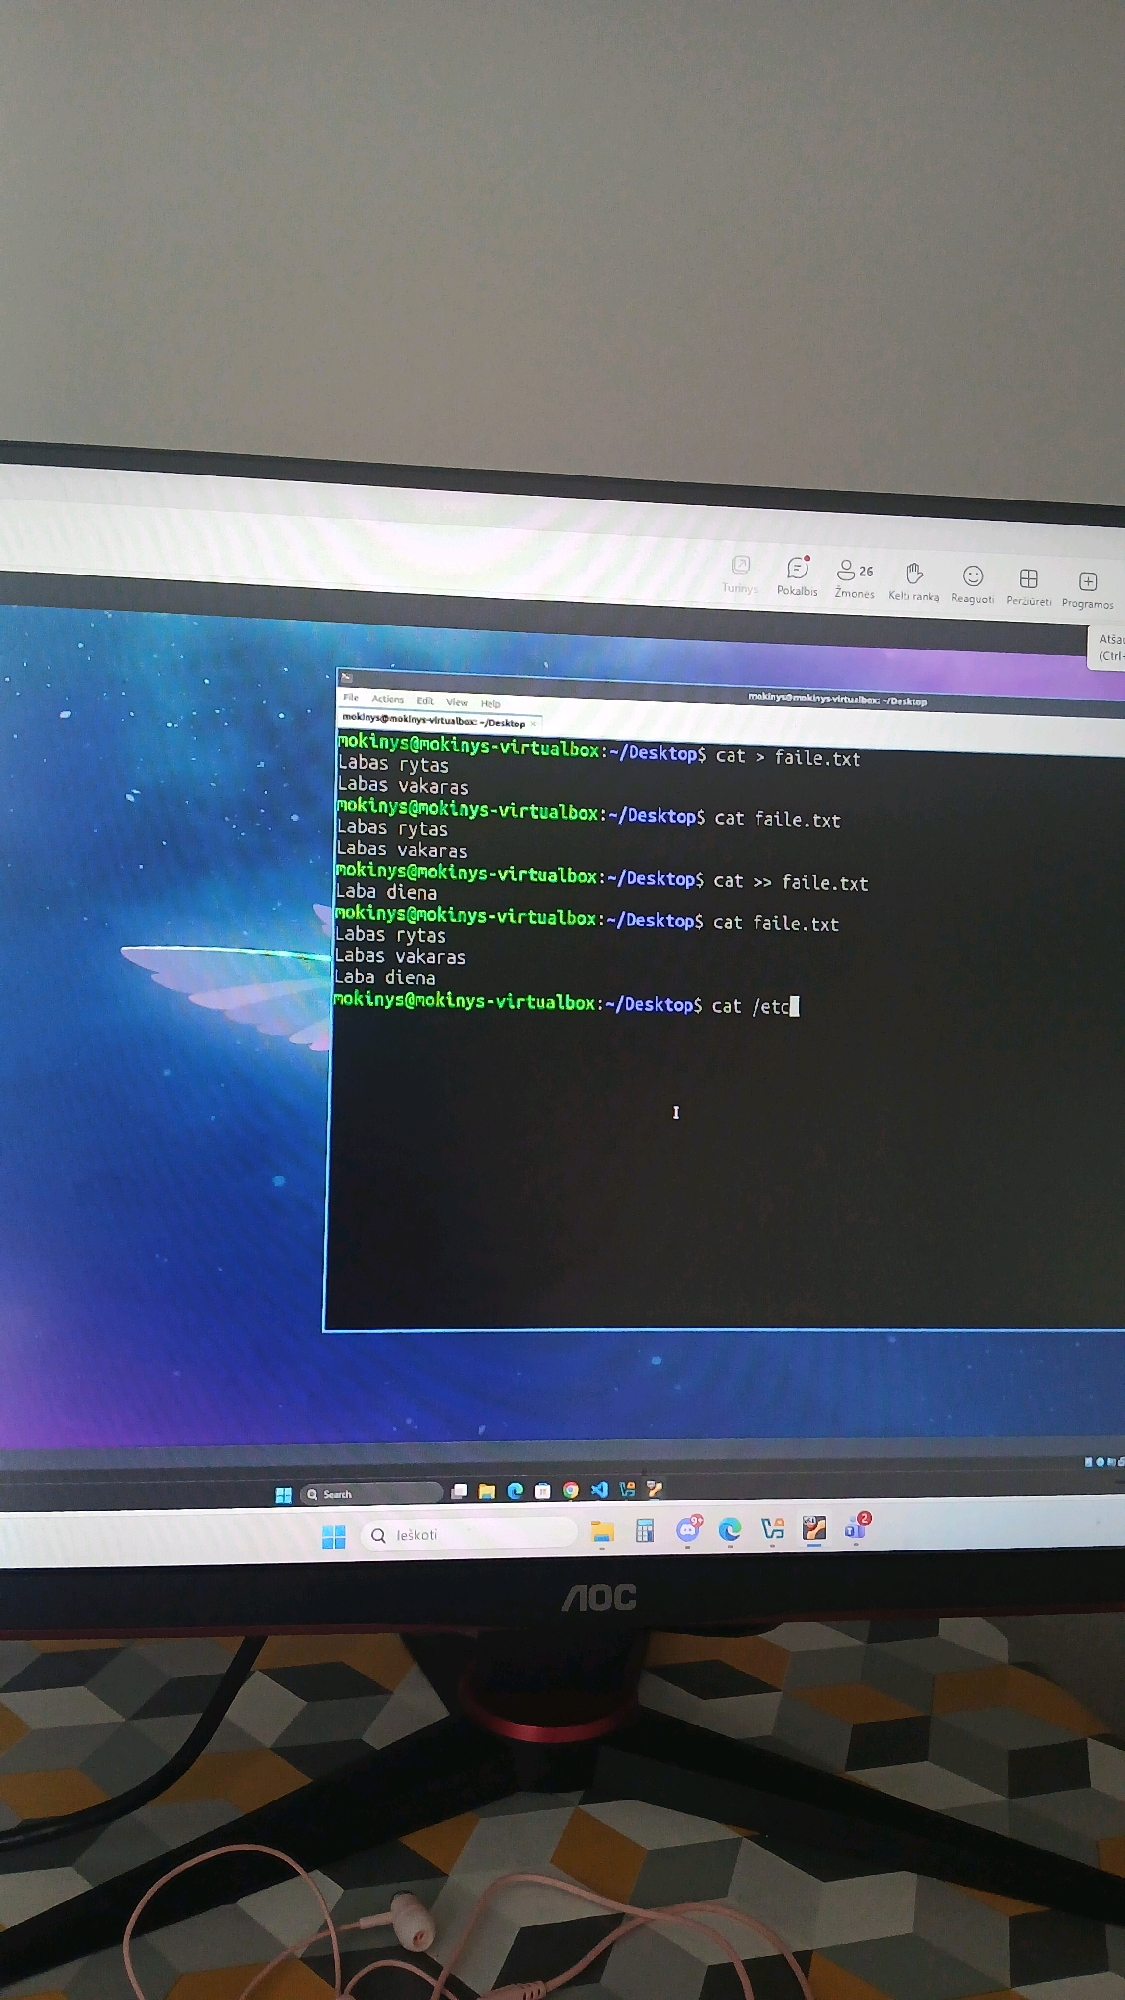Click the shared screen's Search box

(371, 1494)
